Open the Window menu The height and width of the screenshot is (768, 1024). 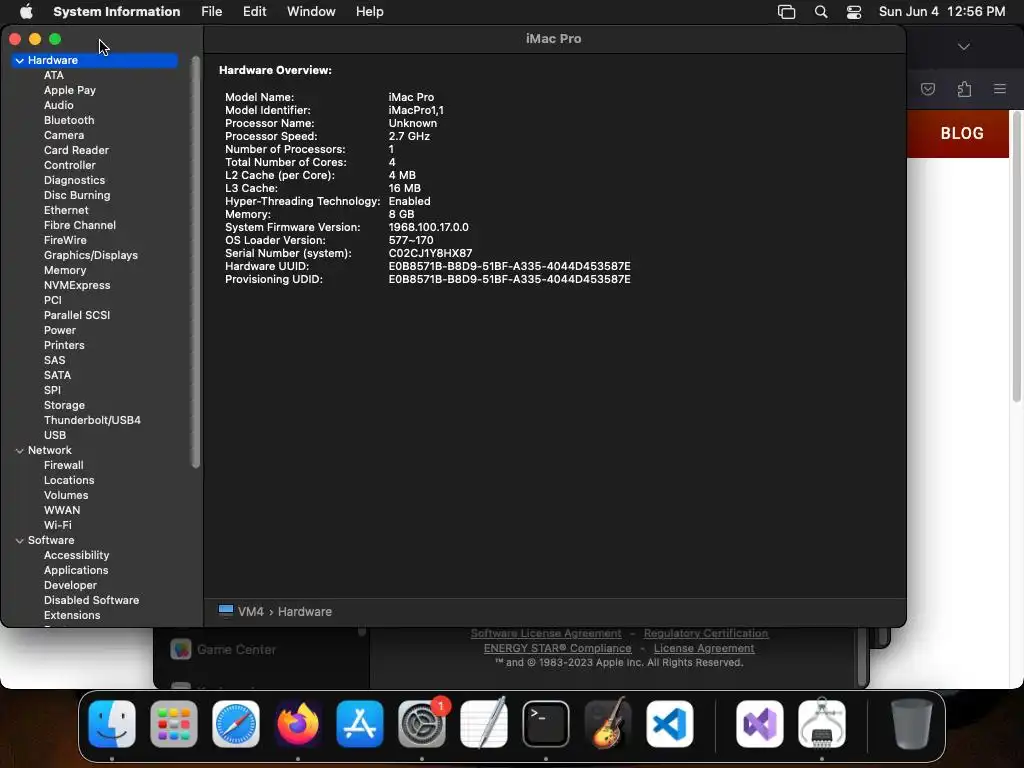point(311,12)
